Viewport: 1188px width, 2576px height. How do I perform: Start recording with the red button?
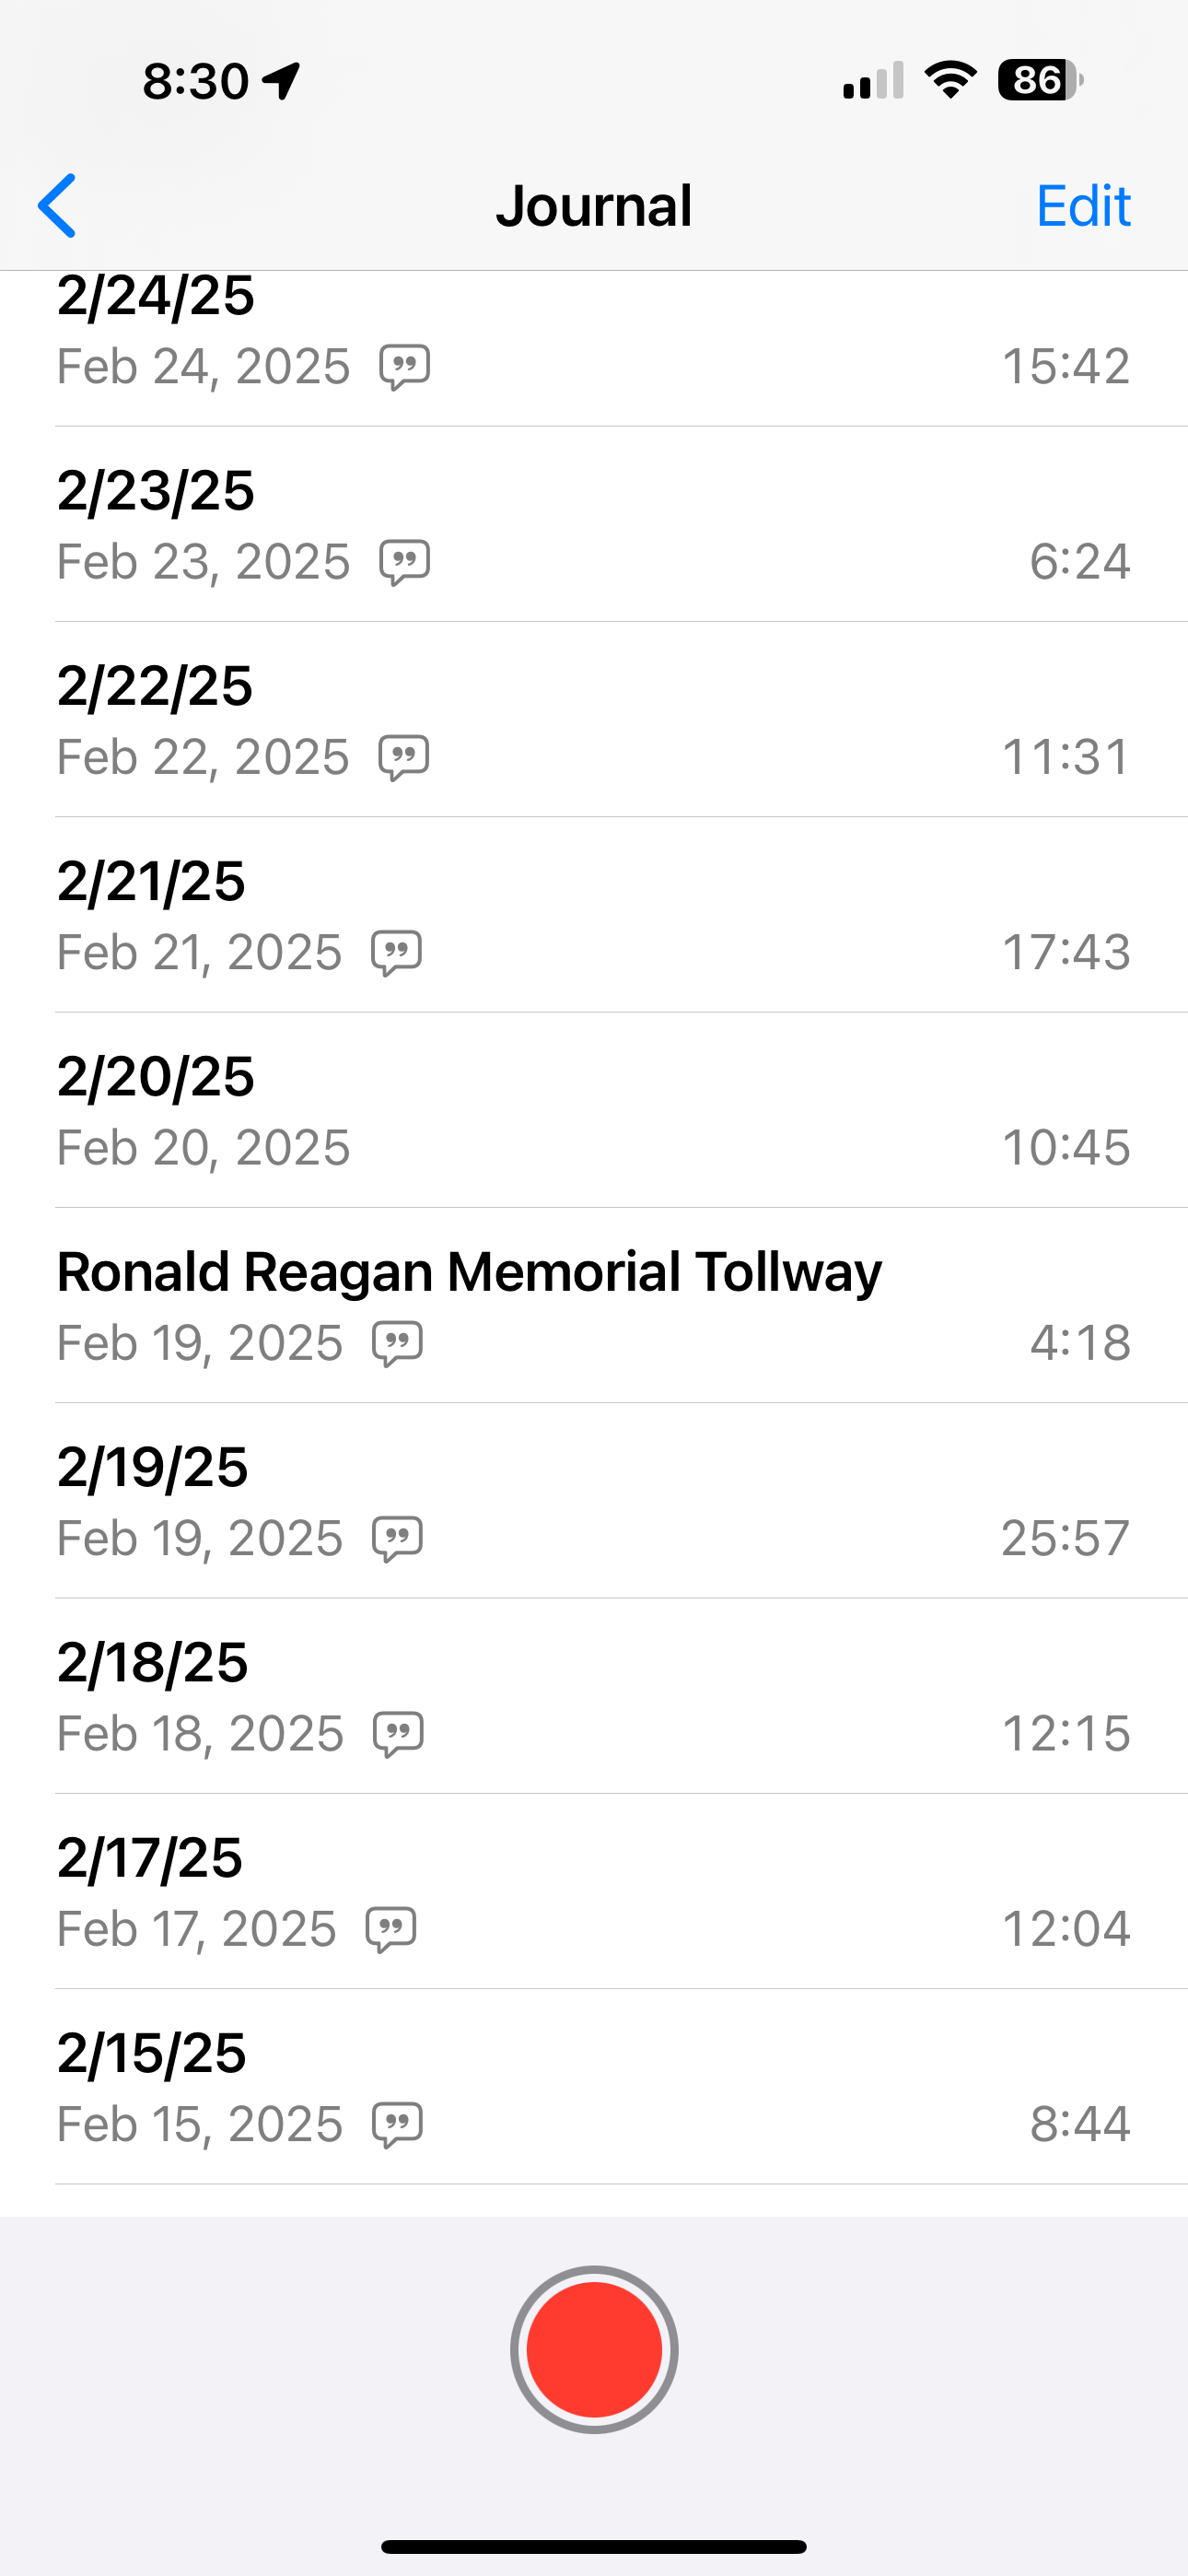pos(594,2349)
